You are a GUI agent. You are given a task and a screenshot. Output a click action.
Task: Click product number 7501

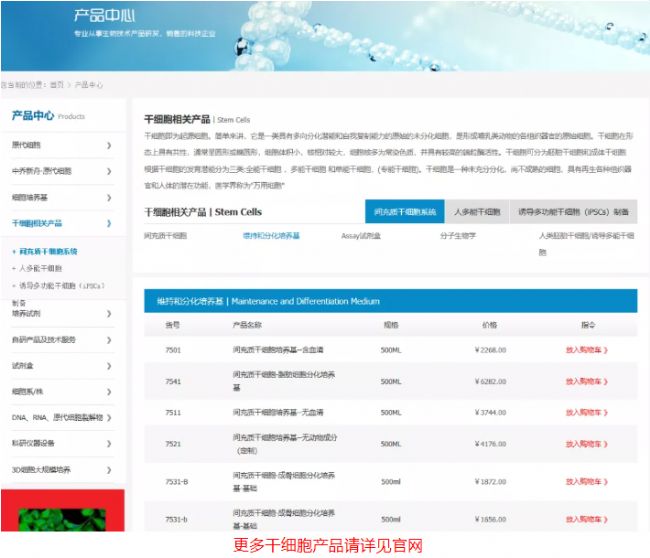coord(173,350)
